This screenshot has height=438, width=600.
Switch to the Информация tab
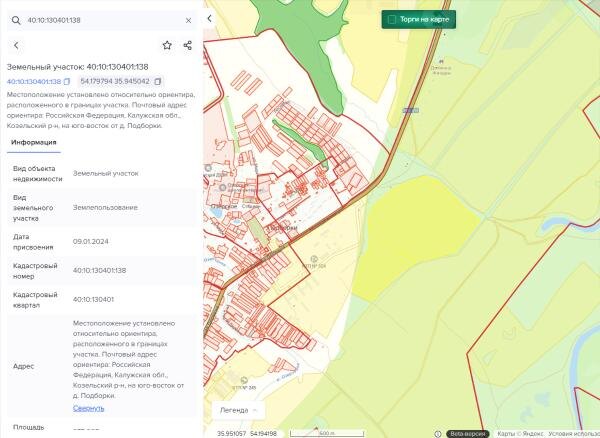pyautogui.click(x=34, y=142)
